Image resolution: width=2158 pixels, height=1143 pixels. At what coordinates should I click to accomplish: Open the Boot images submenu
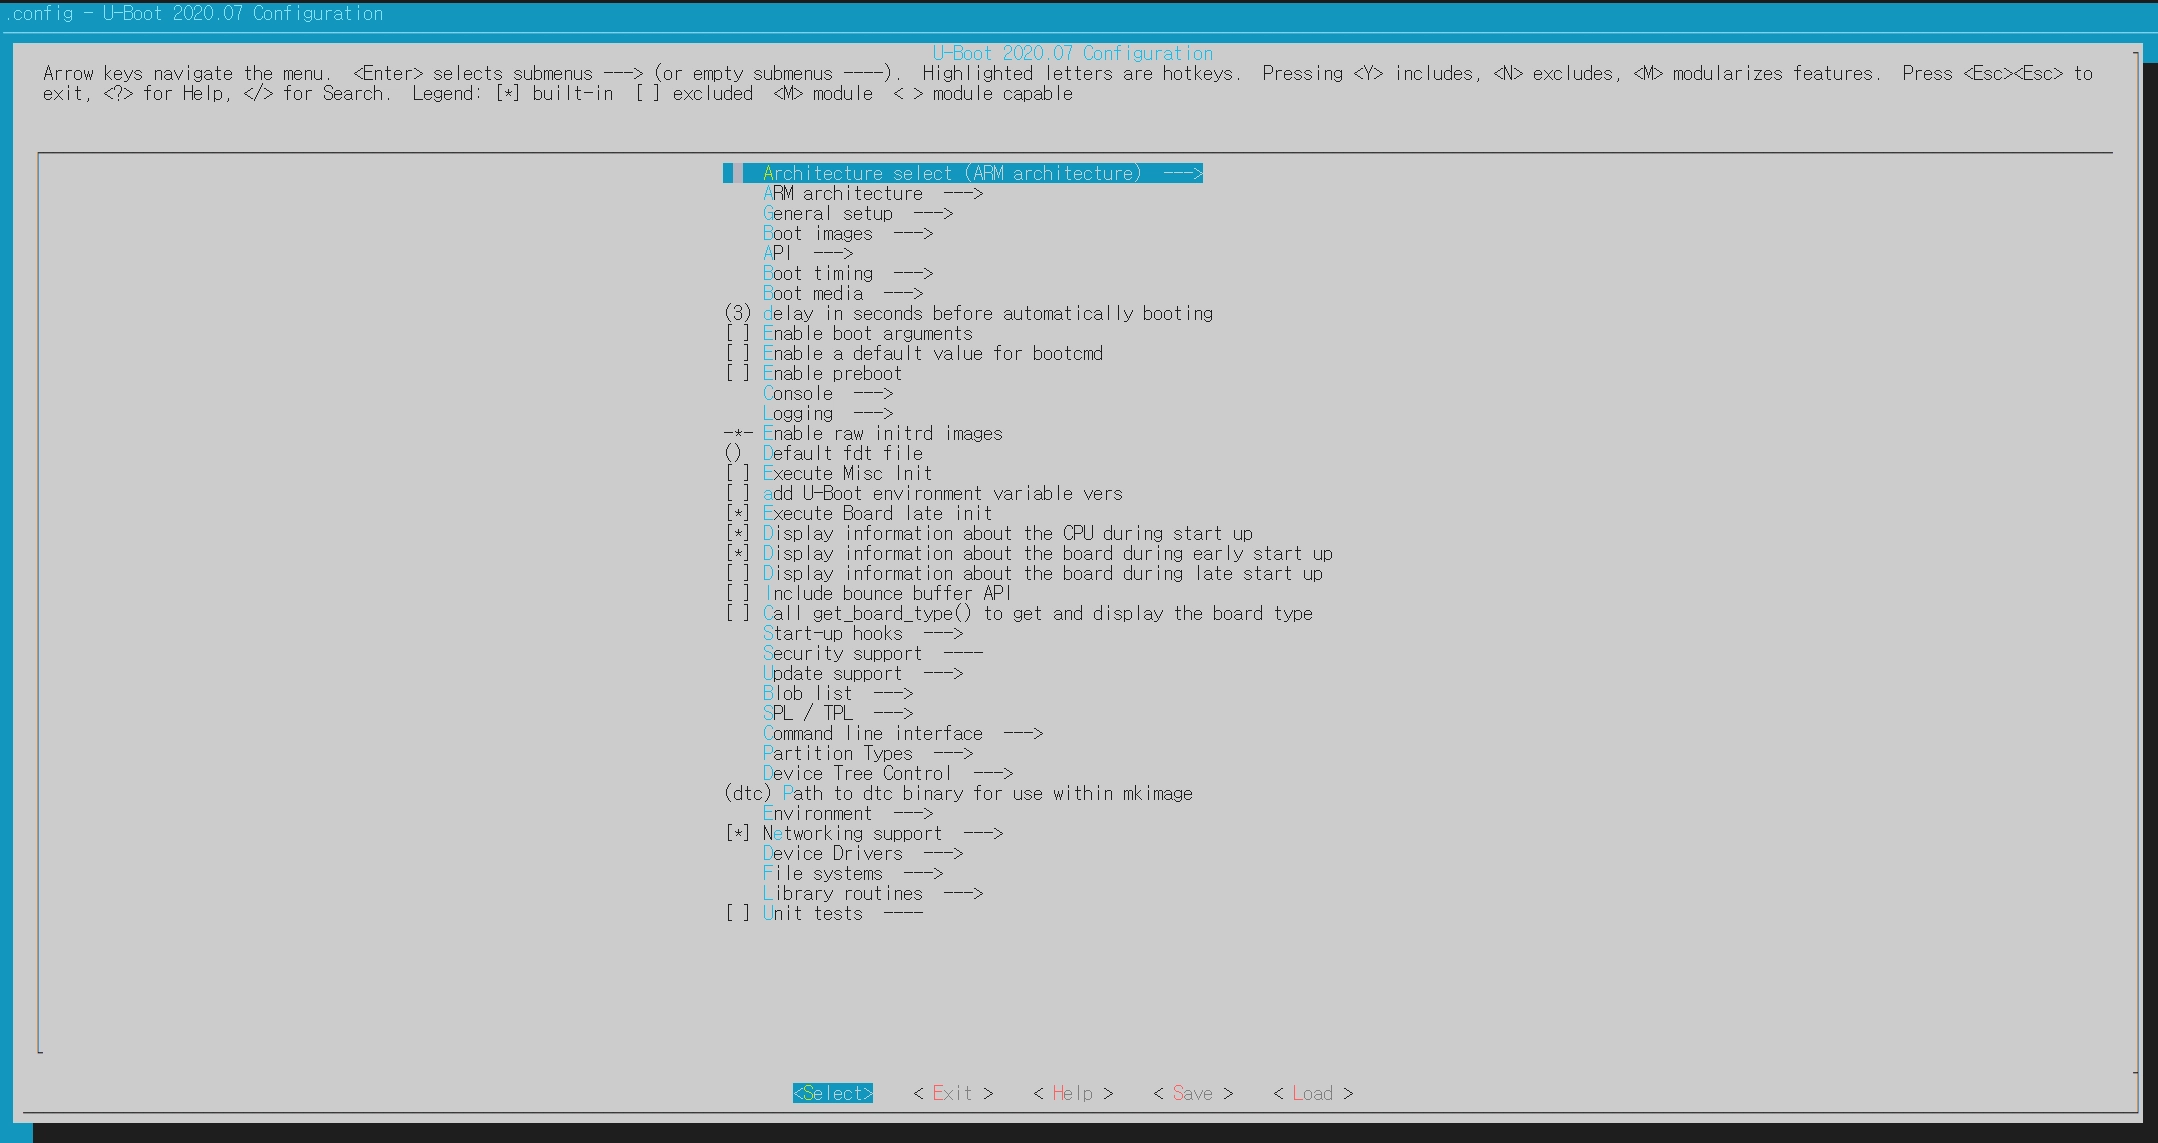coord(848,233)
